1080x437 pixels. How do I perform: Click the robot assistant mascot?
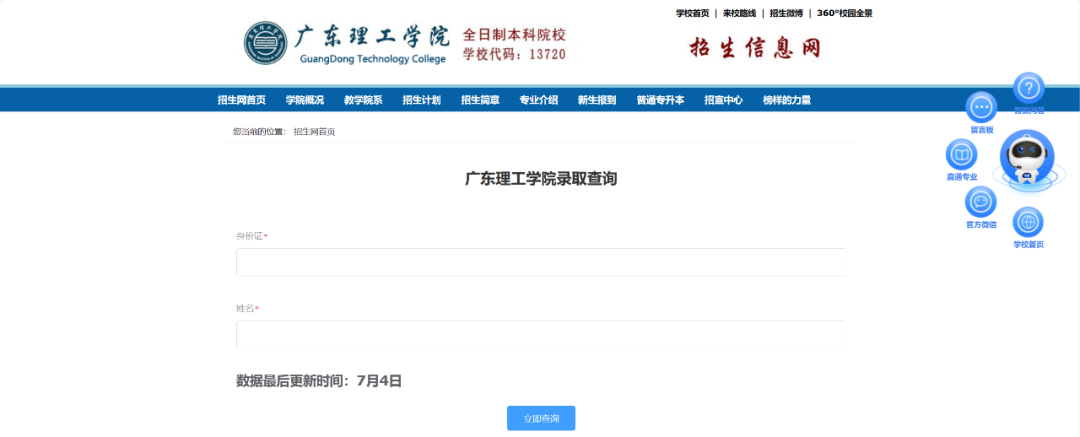1027,159
